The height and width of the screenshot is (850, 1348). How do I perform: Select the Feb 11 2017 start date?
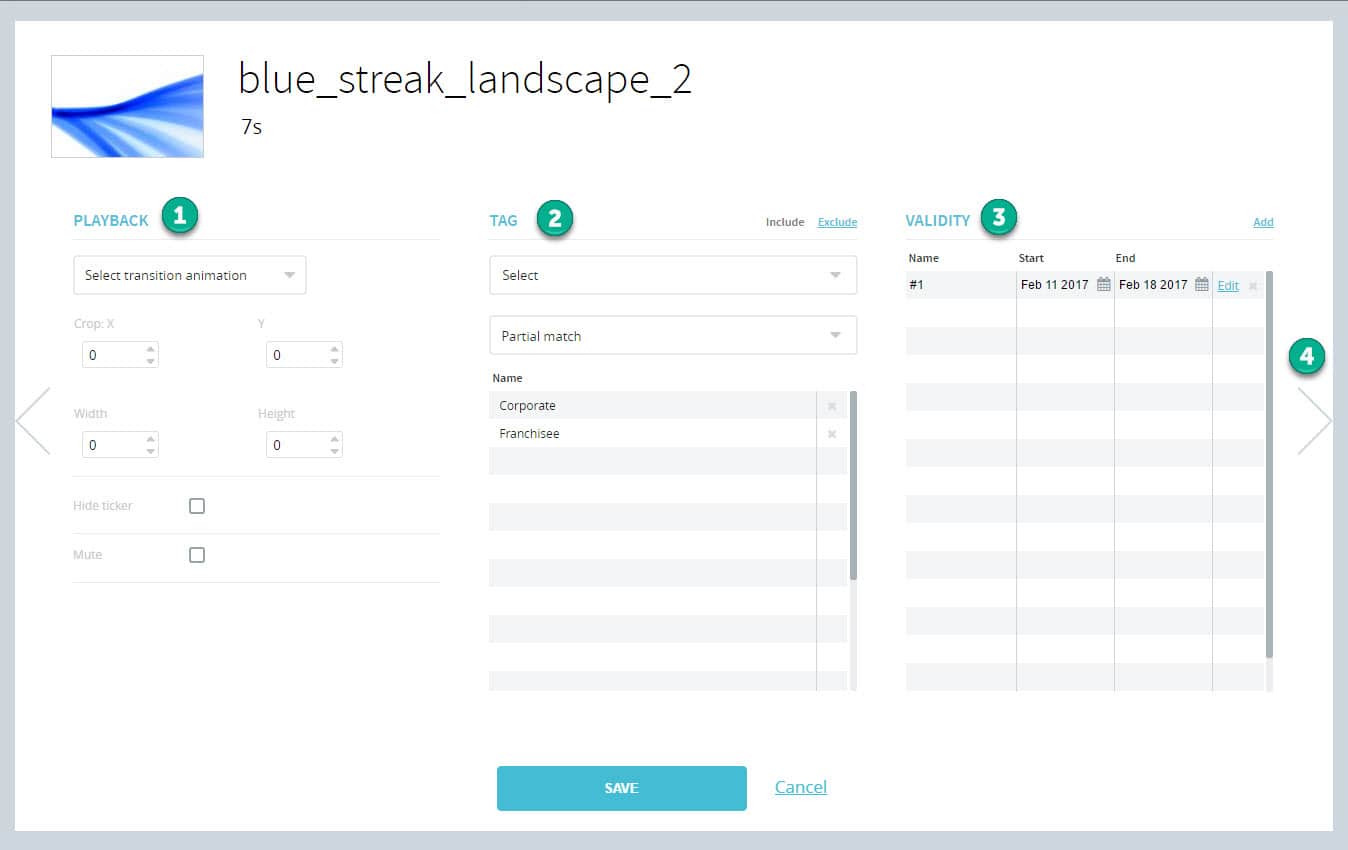point(1055,285)
